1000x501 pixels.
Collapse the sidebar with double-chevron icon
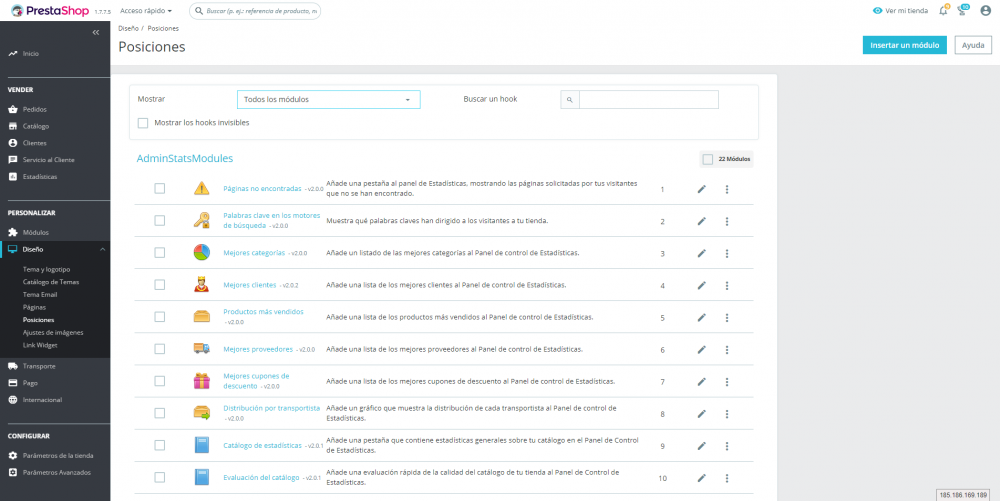click(x=96, y=33)
